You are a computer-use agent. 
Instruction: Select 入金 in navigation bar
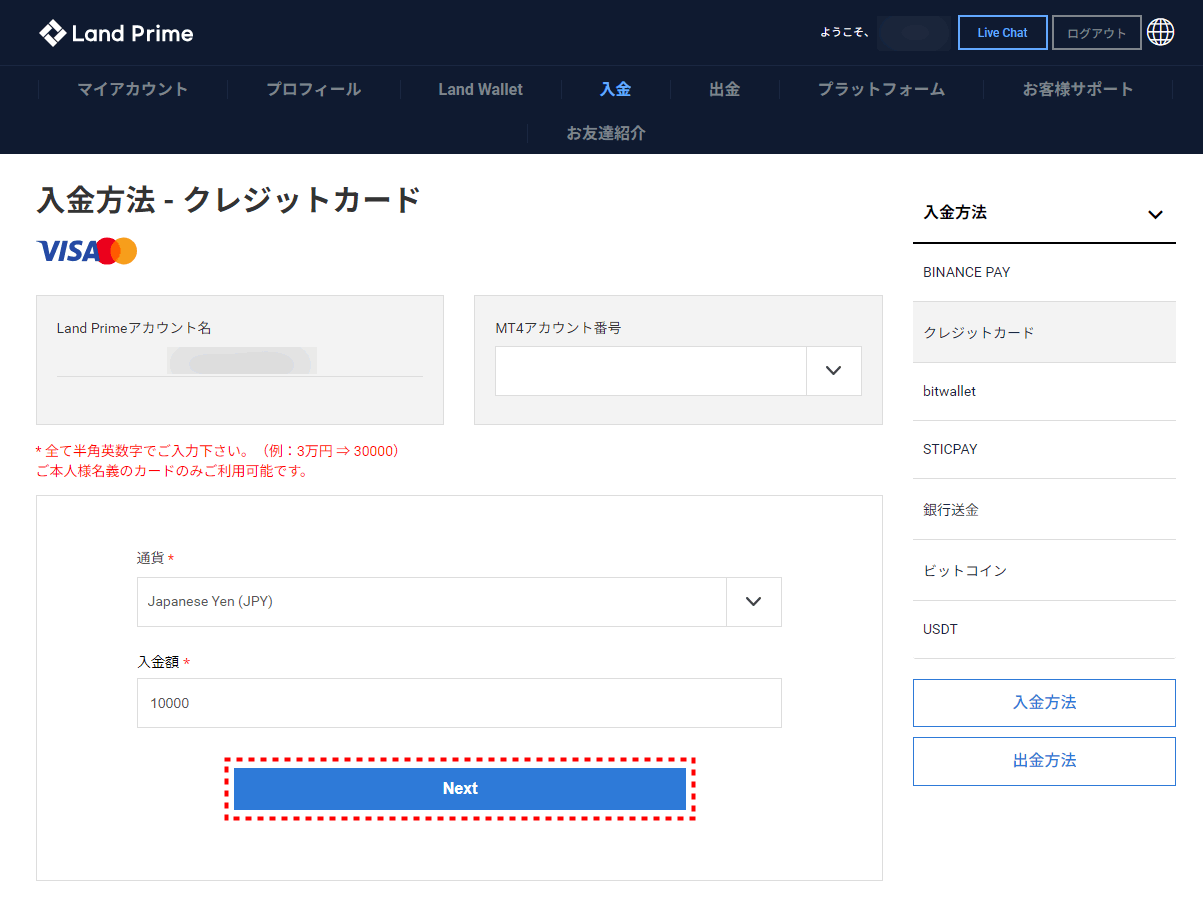[x=615, y=89]
